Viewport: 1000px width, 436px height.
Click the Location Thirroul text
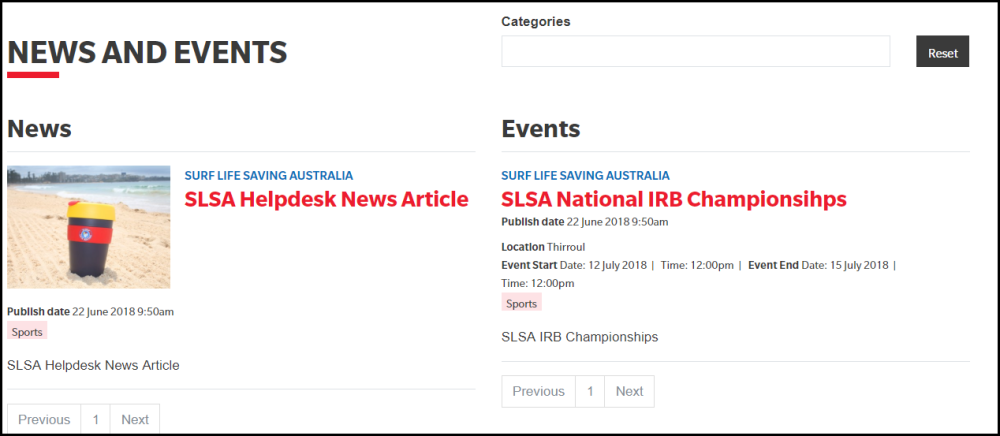(543, 247)
